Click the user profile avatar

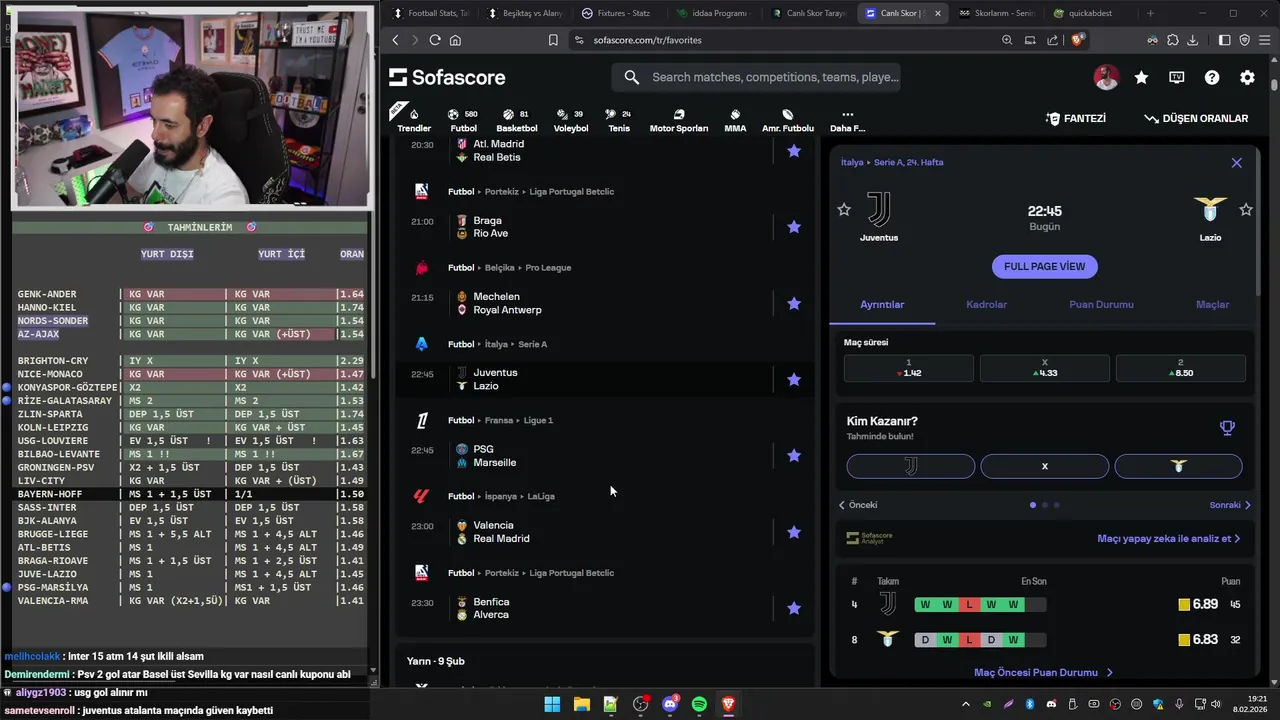[x=1106, y=77]
